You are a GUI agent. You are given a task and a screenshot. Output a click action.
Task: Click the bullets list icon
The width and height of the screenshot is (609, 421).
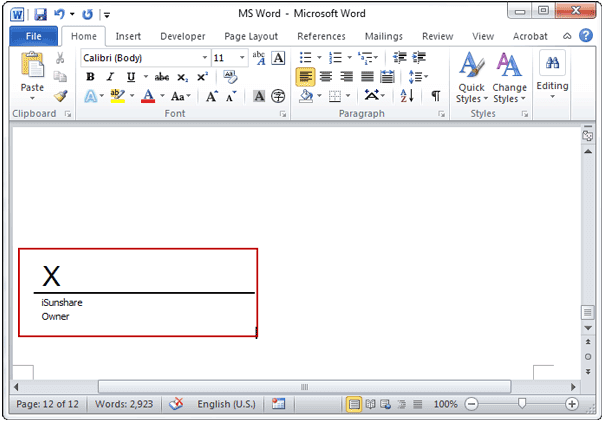[306, 58]
